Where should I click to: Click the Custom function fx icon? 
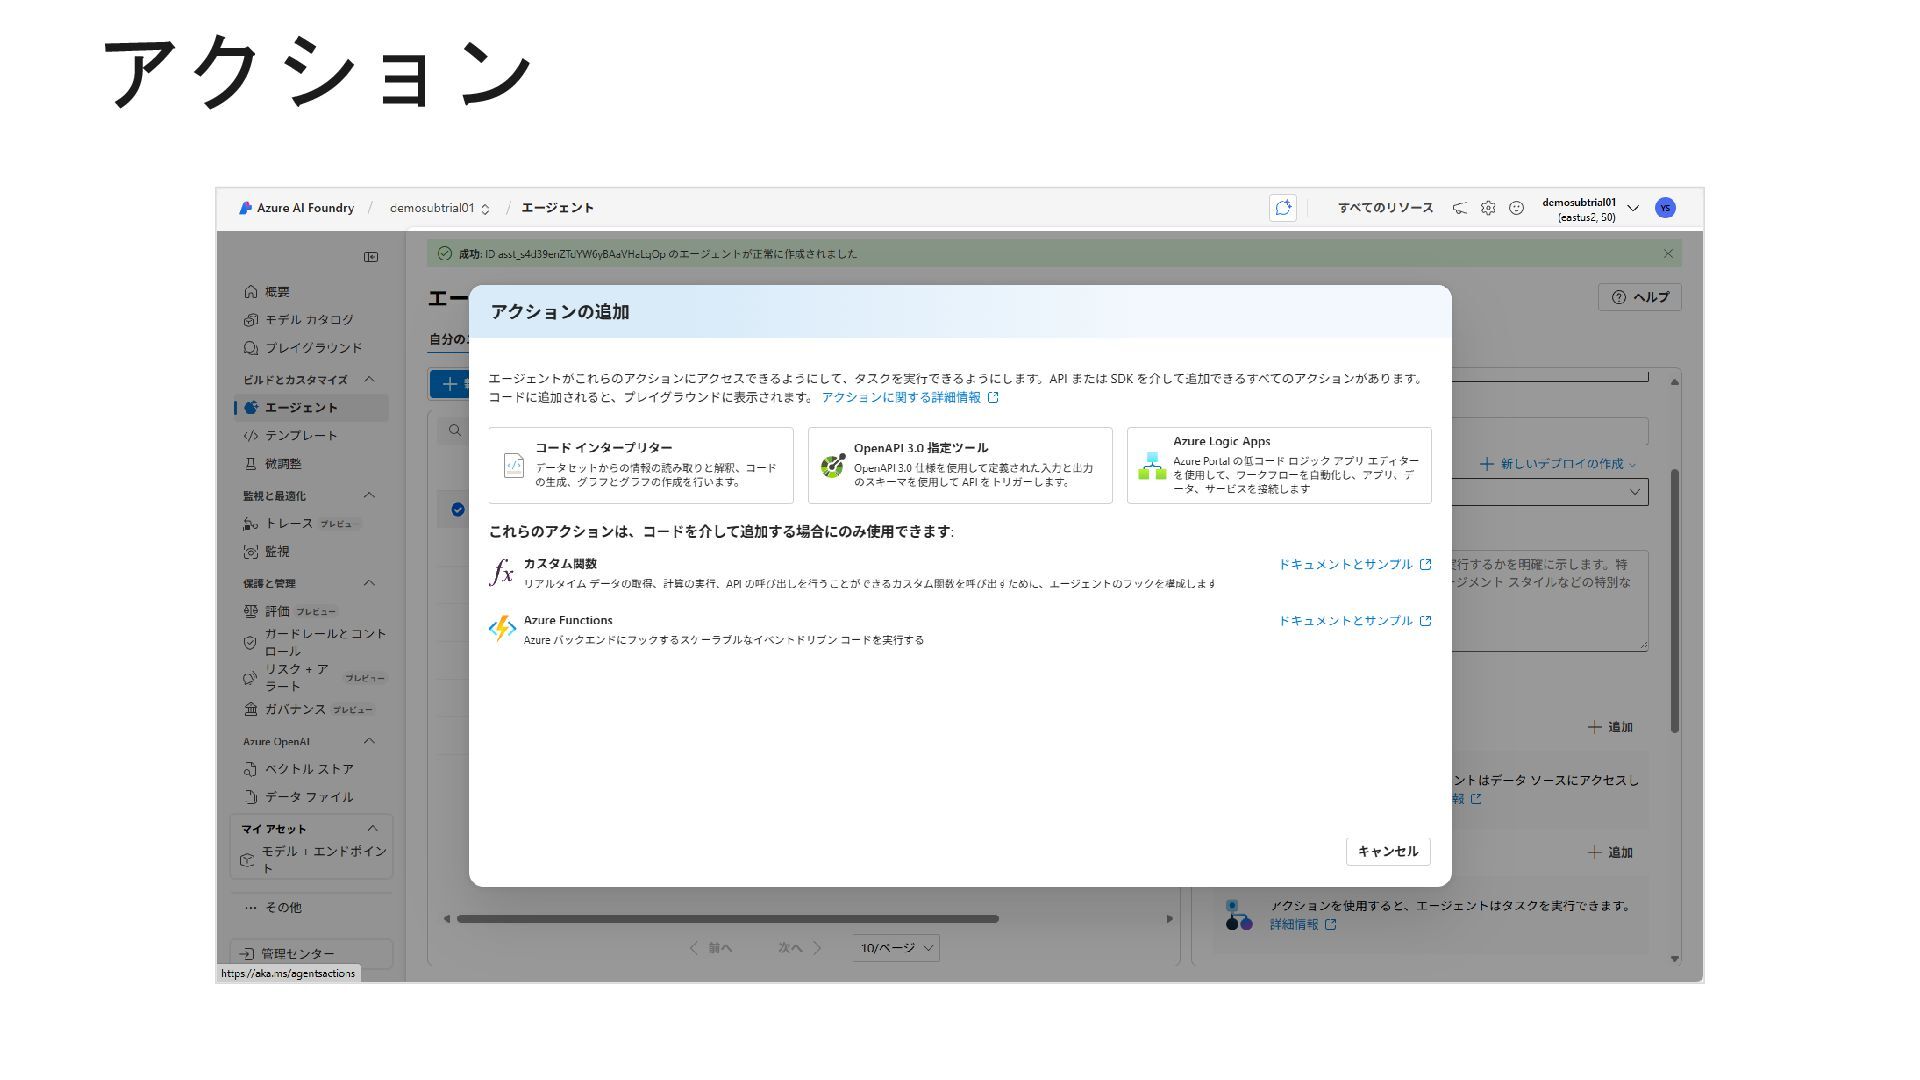tap(501, 572)
